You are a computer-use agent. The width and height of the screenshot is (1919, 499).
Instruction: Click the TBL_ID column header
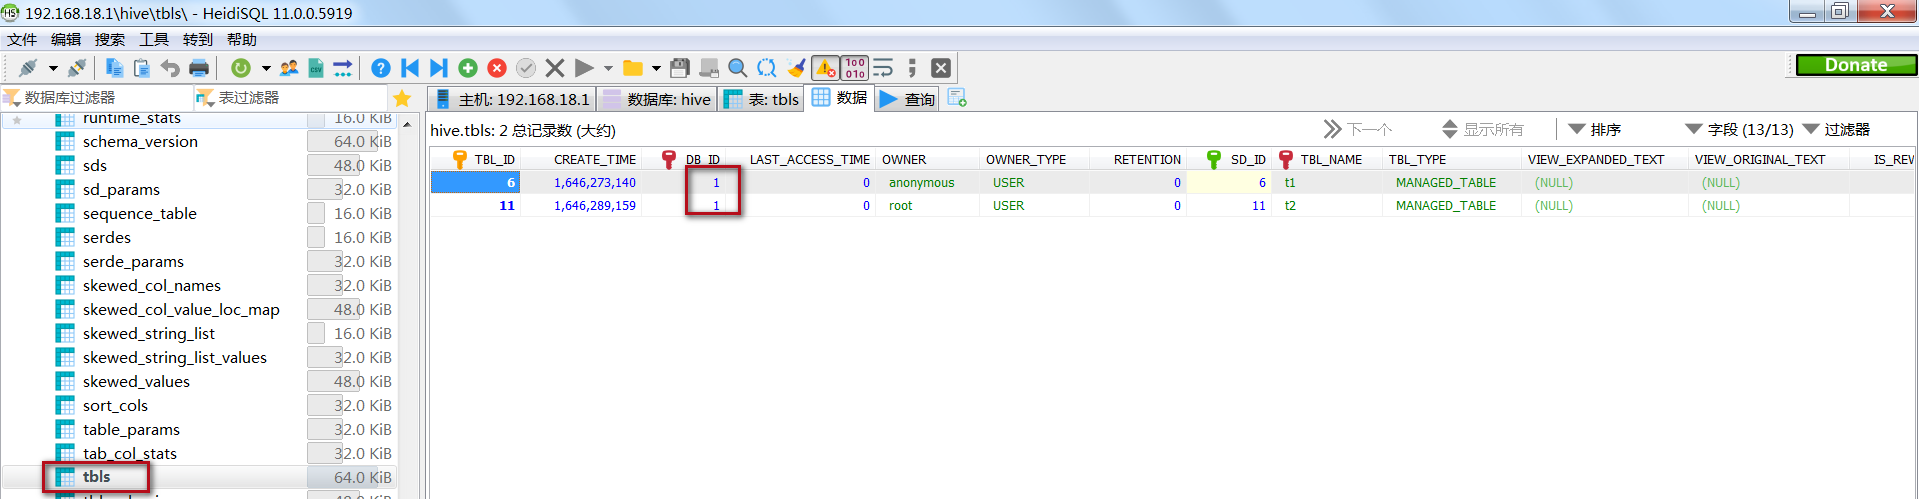point(476,159)
